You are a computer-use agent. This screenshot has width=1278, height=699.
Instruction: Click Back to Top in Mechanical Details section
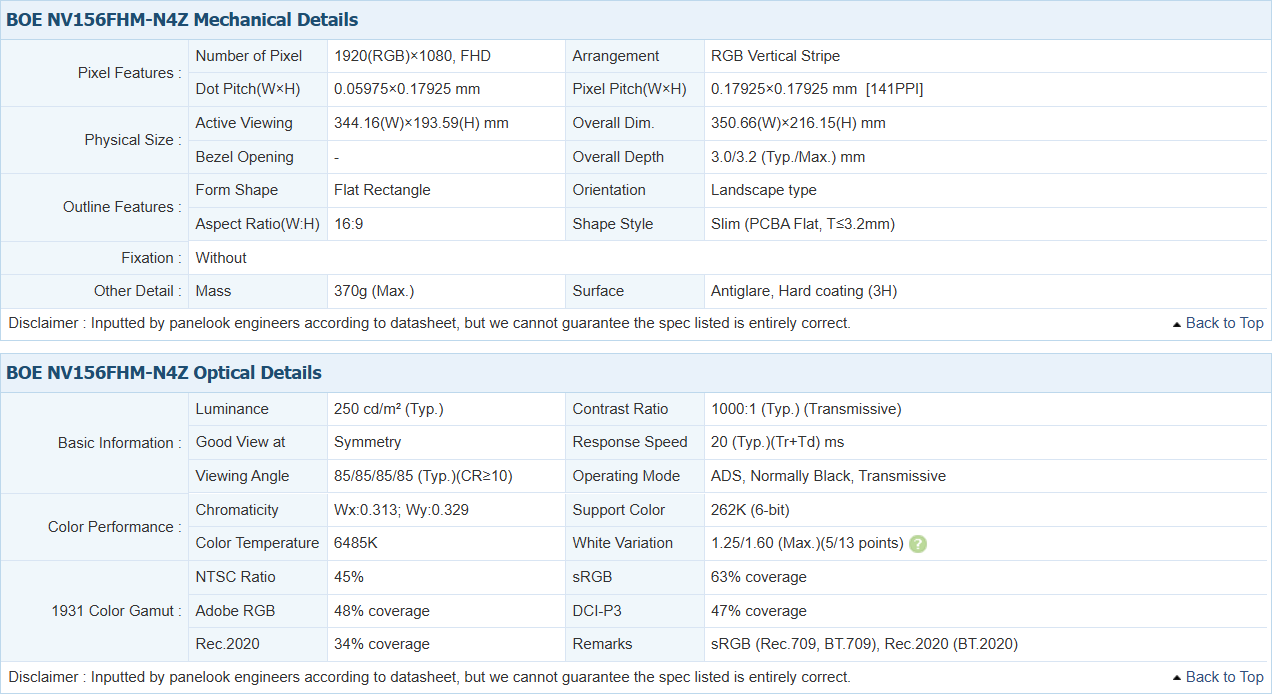pyautogui.click(x=1217, y=323)
